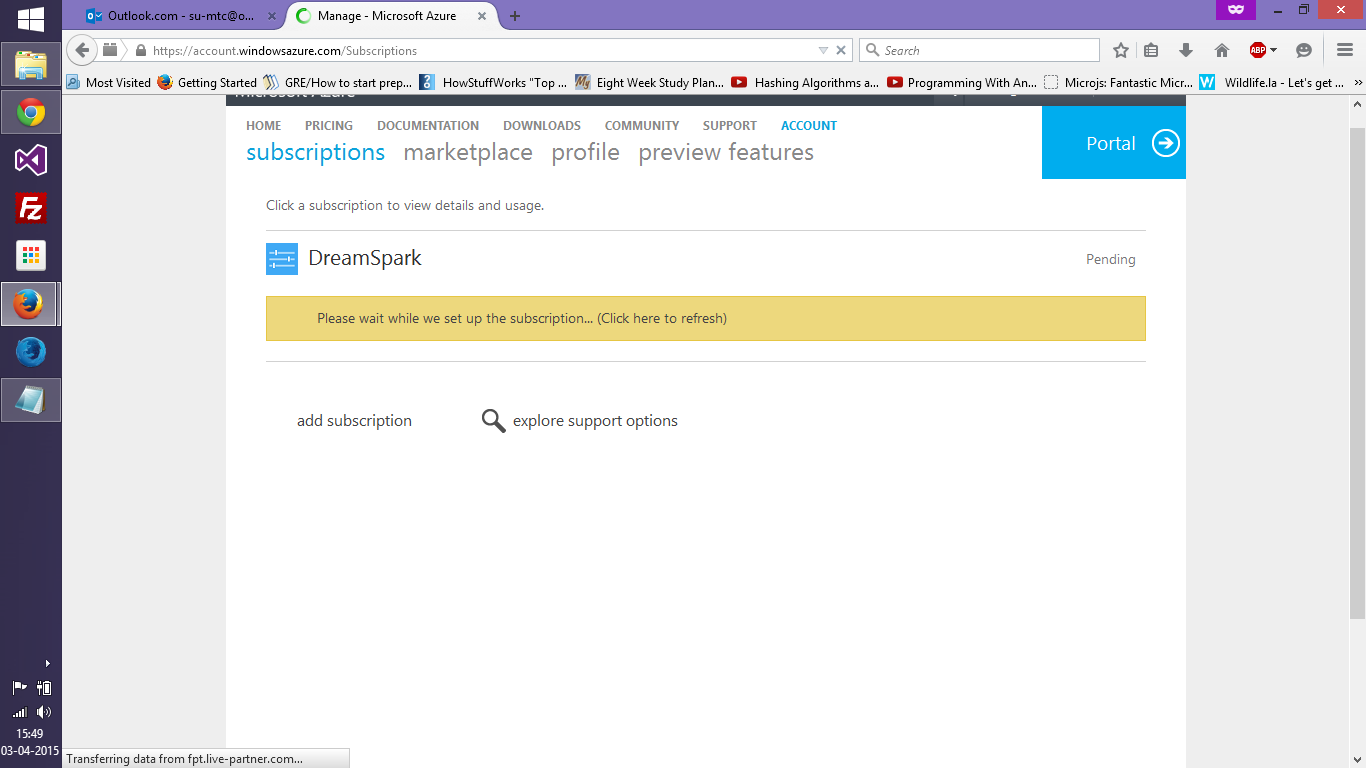This screenshot has width=1366, height=768.
Task: Click the explore support options link
Action: click(595, 421)
